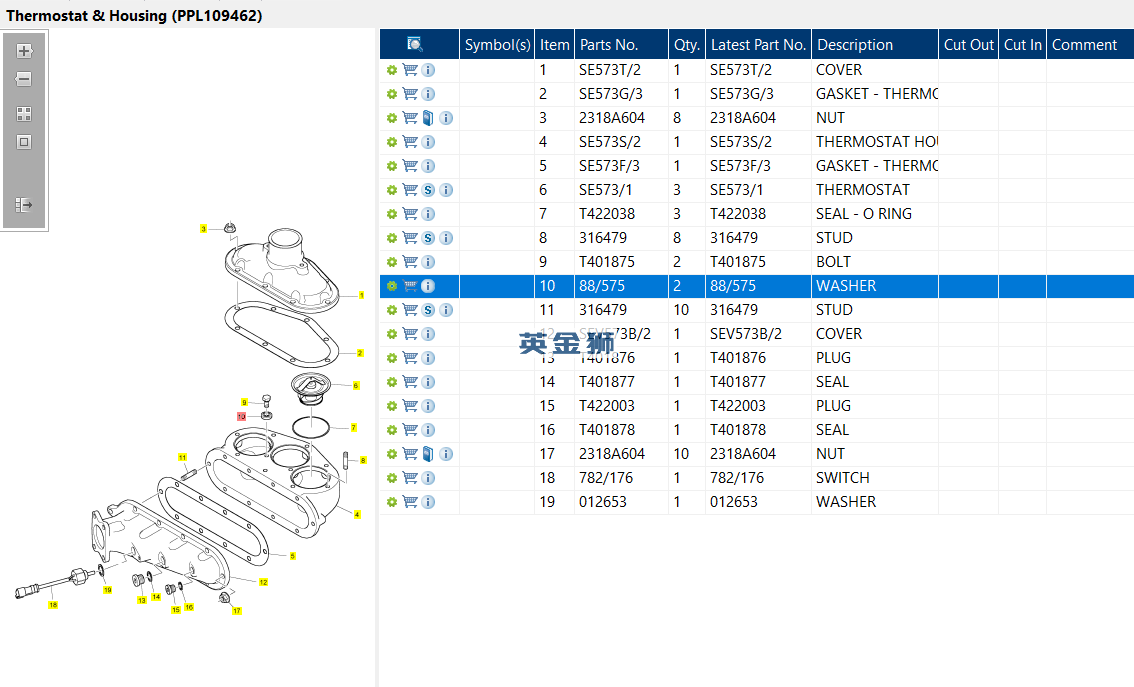Click the supersession S icon for item 8
Screen dimensions: 1134x687
[x=428, y=238]
